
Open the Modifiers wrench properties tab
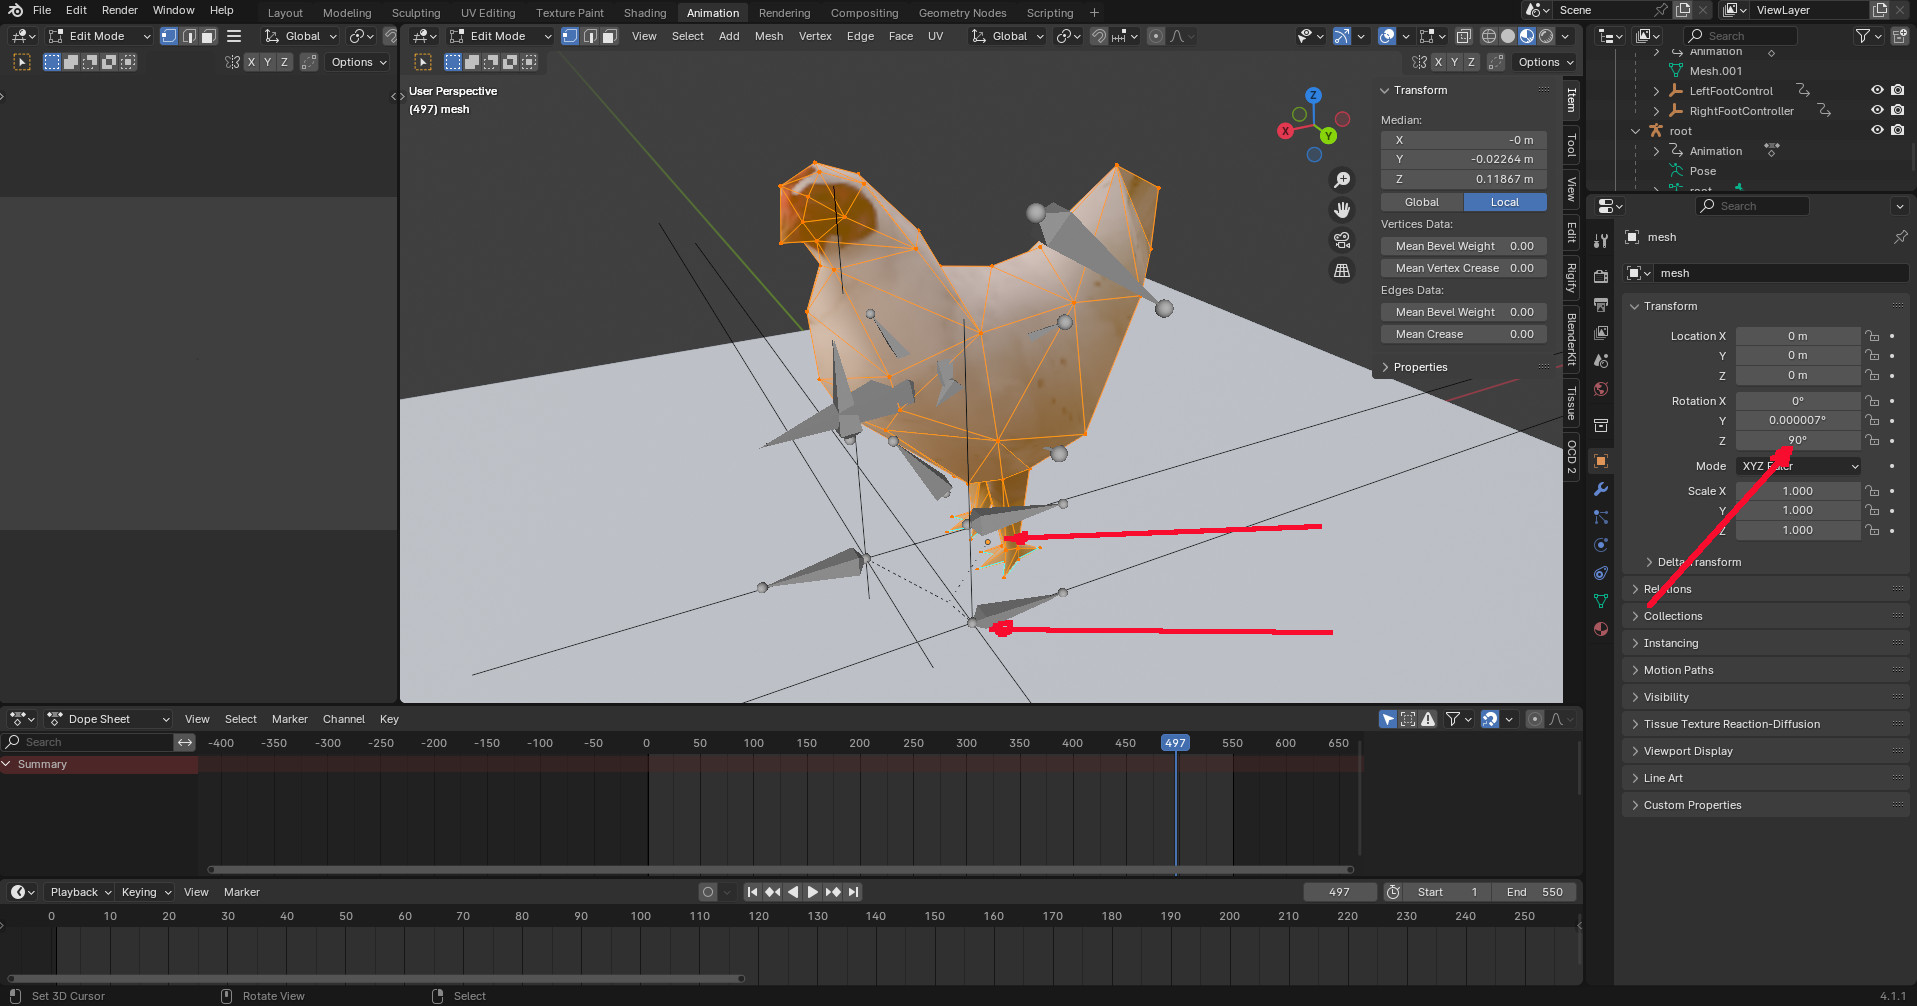coord(1601,489)
